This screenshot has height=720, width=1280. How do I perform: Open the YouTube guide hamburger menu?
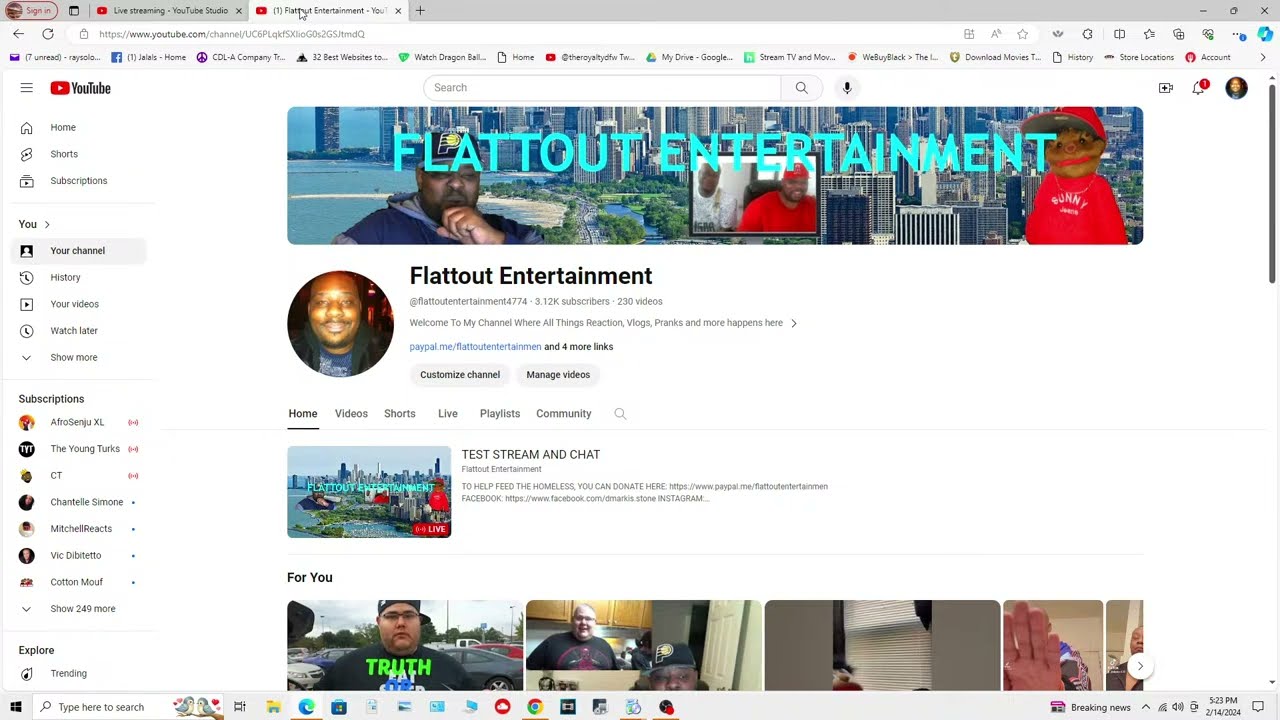point(27,88)
